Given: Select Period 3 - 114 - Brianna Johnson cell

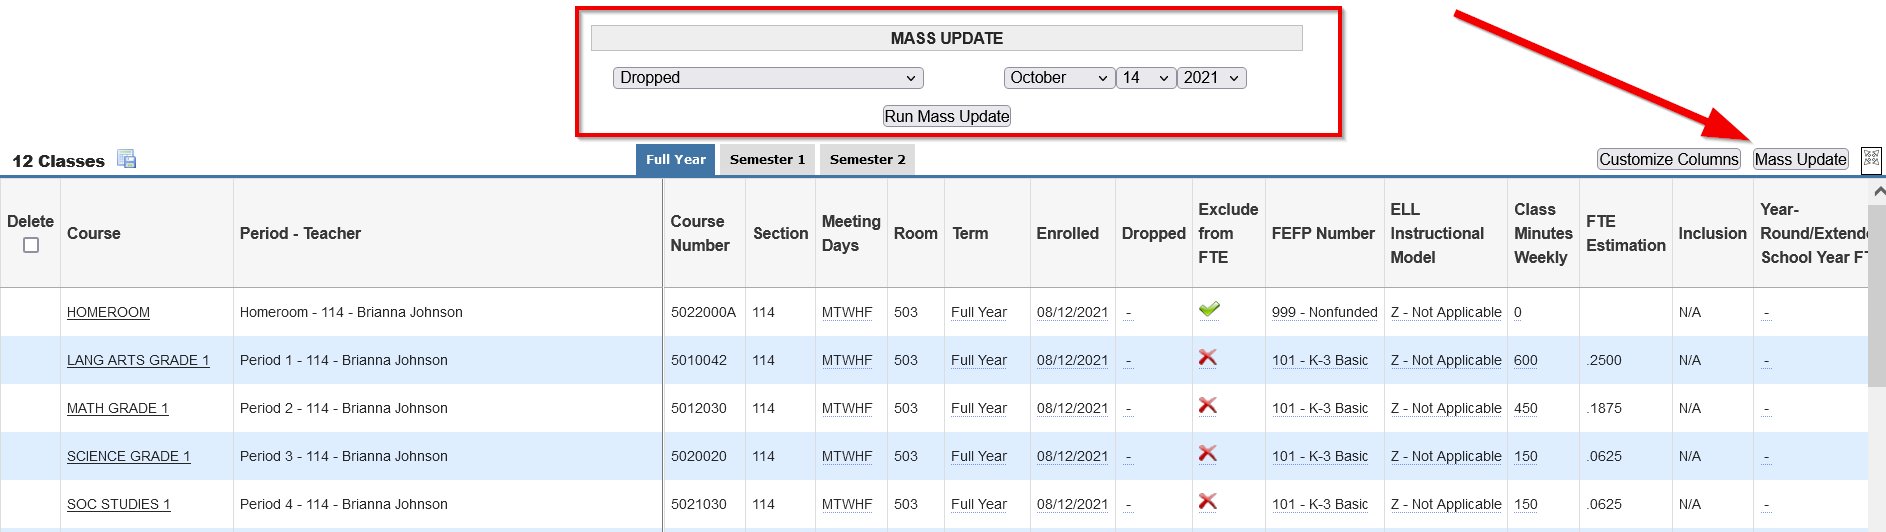Looking at the screenshot, I should [x=344, y=456].
